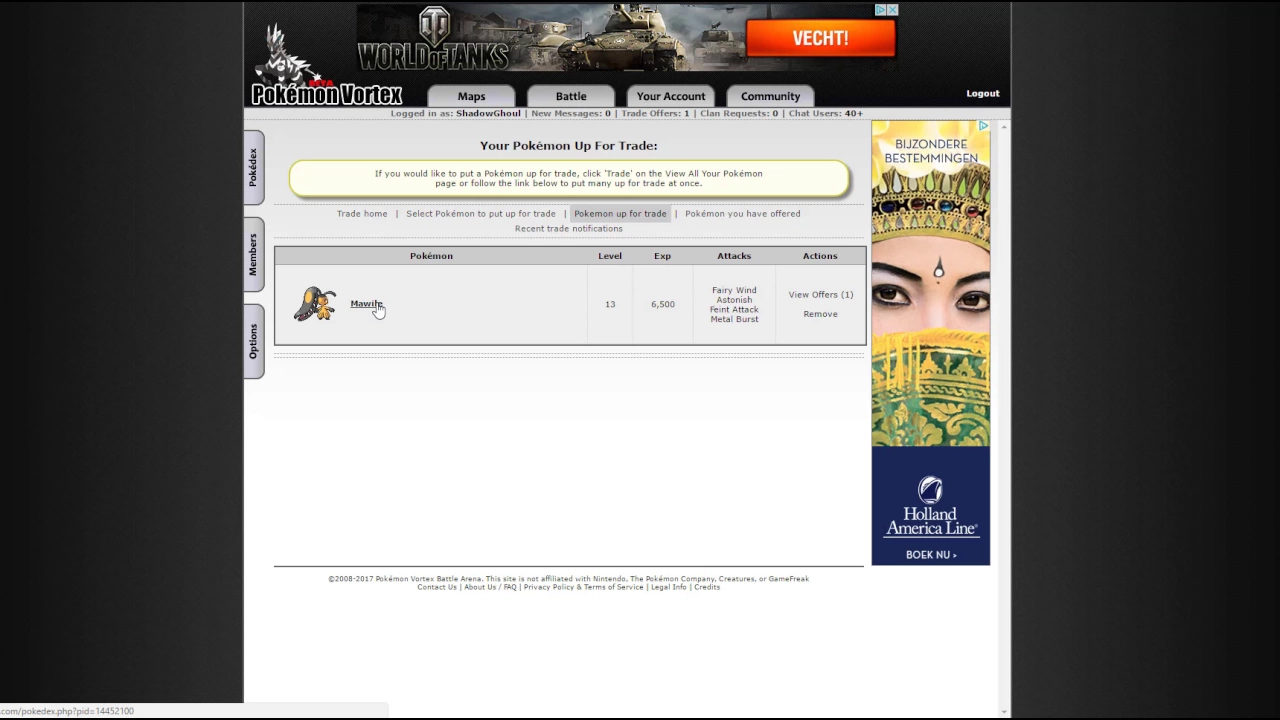Open the Maps tab

pos(471,96)
